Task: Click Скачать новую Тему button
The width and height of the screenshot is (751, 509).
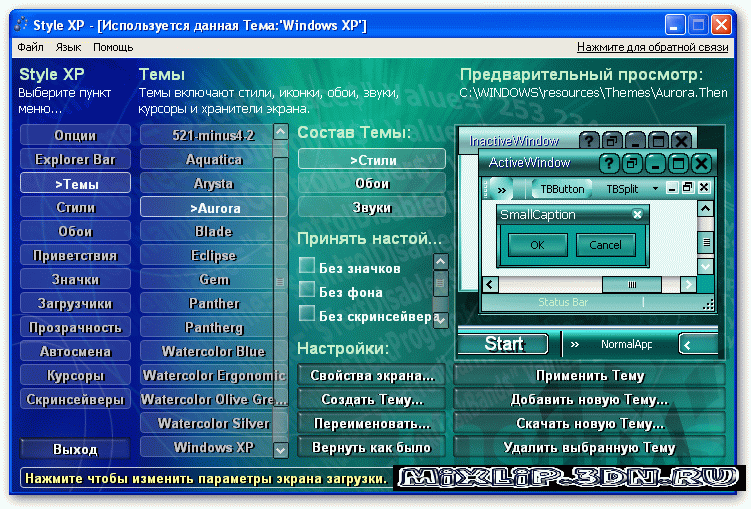Action: click(x=590, y=422)
